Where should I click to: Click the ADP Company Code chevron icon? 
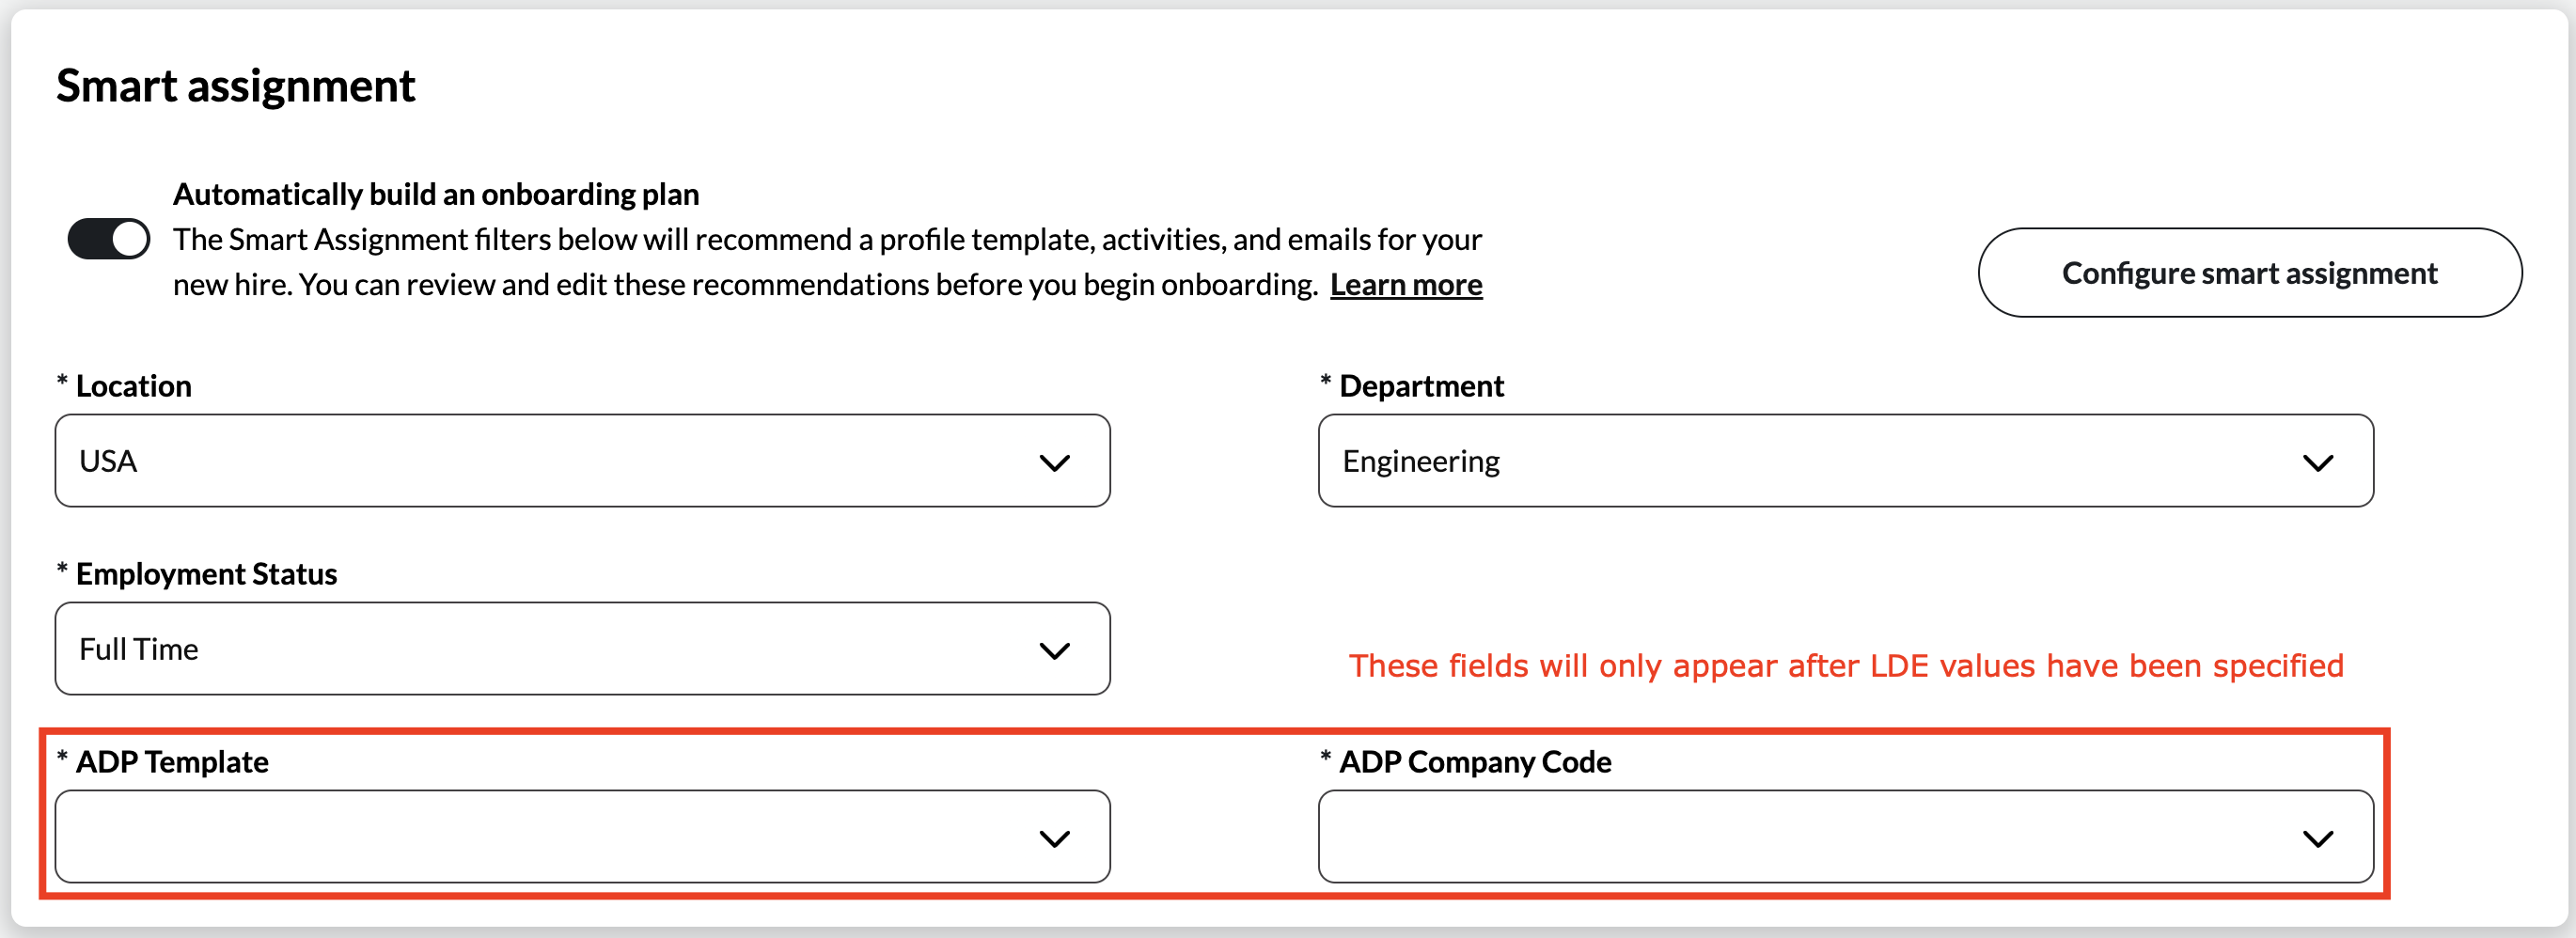tap(2320, 837)
